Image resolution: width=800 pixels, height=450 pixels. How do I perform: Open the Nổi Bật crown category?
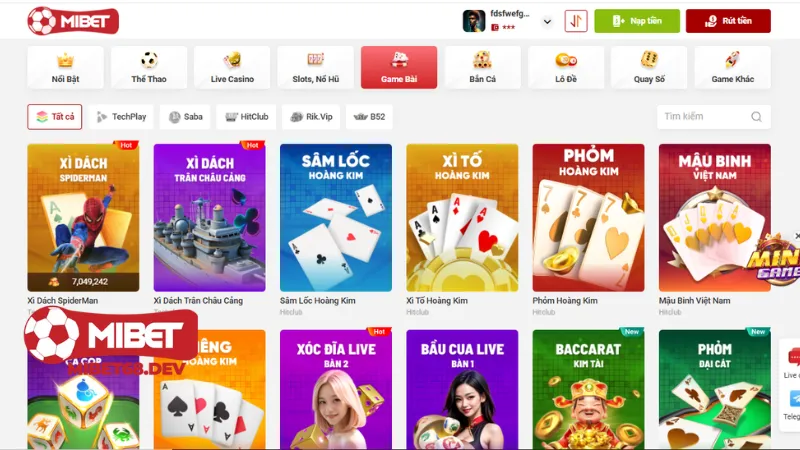(65, 67)
